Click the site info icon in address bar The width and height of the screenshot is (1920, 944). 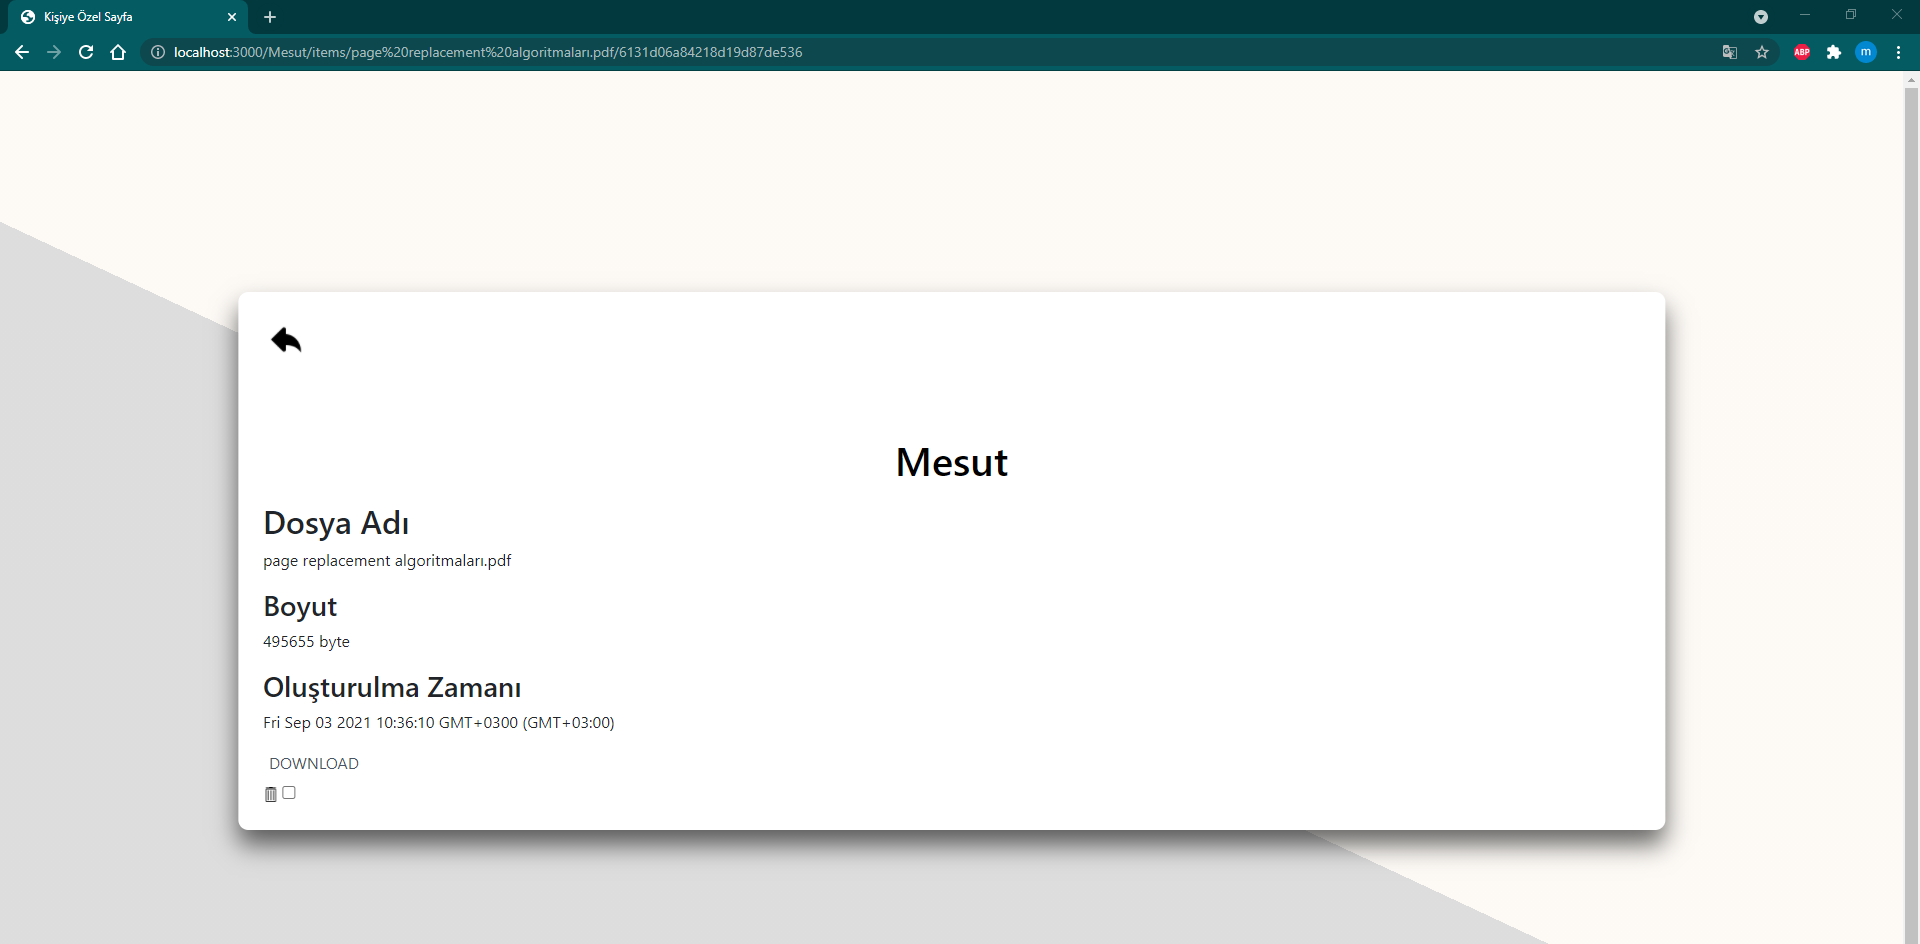158,52
